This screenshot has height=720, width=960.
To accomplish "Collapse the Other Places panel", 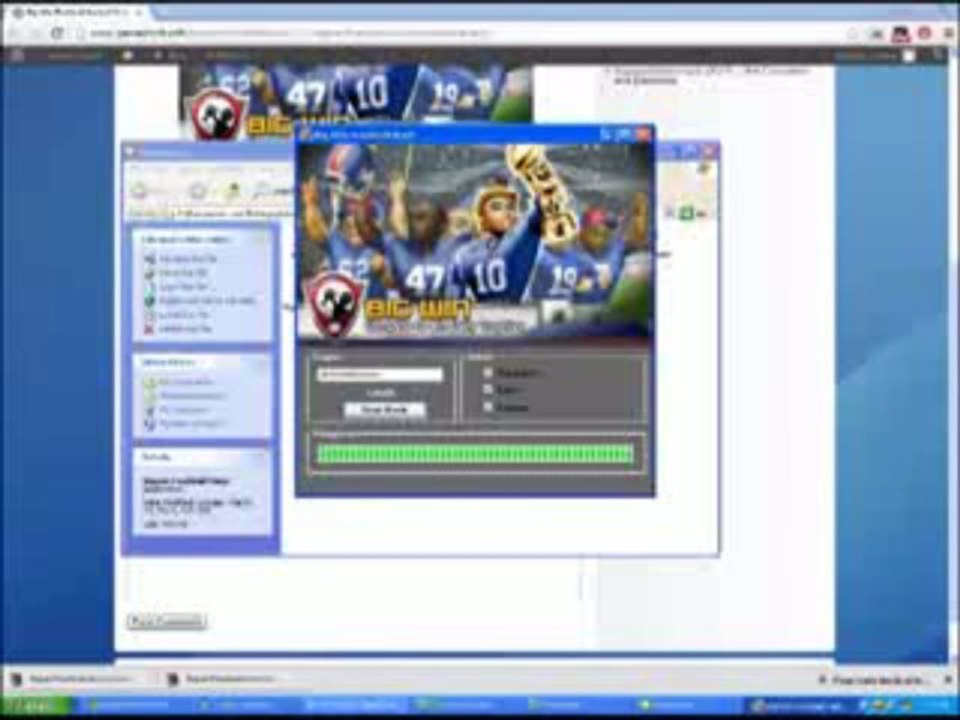I will tap(261, 362).
